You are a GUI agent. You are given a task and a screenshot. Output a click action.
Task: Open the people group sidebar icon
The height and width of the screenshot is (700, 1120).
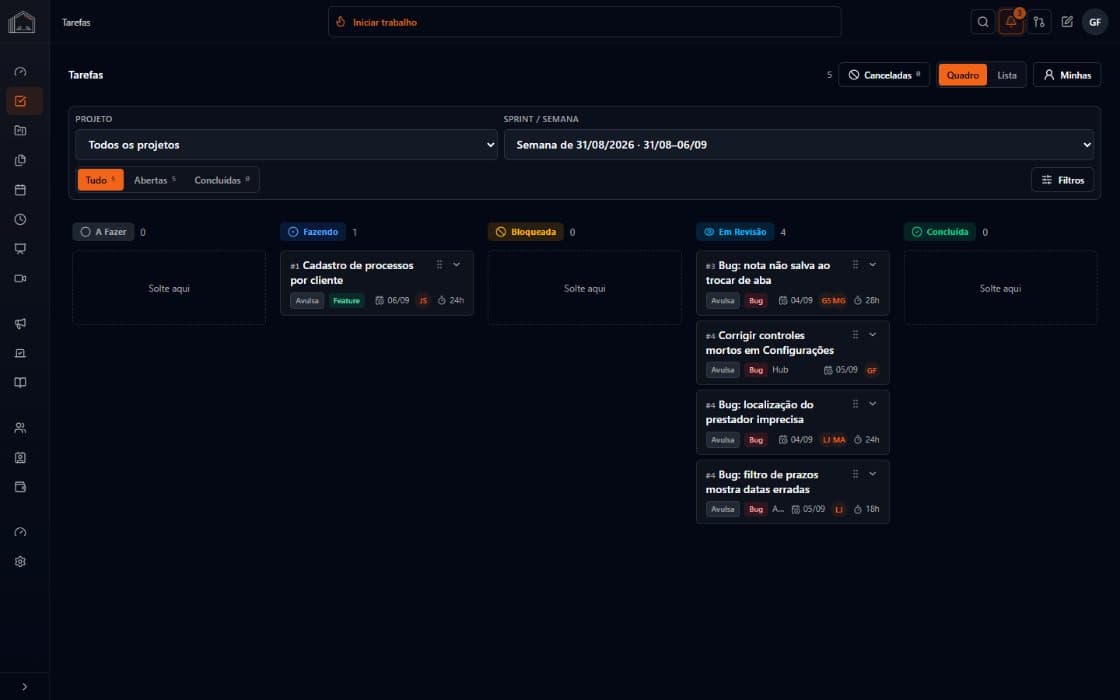21,428
